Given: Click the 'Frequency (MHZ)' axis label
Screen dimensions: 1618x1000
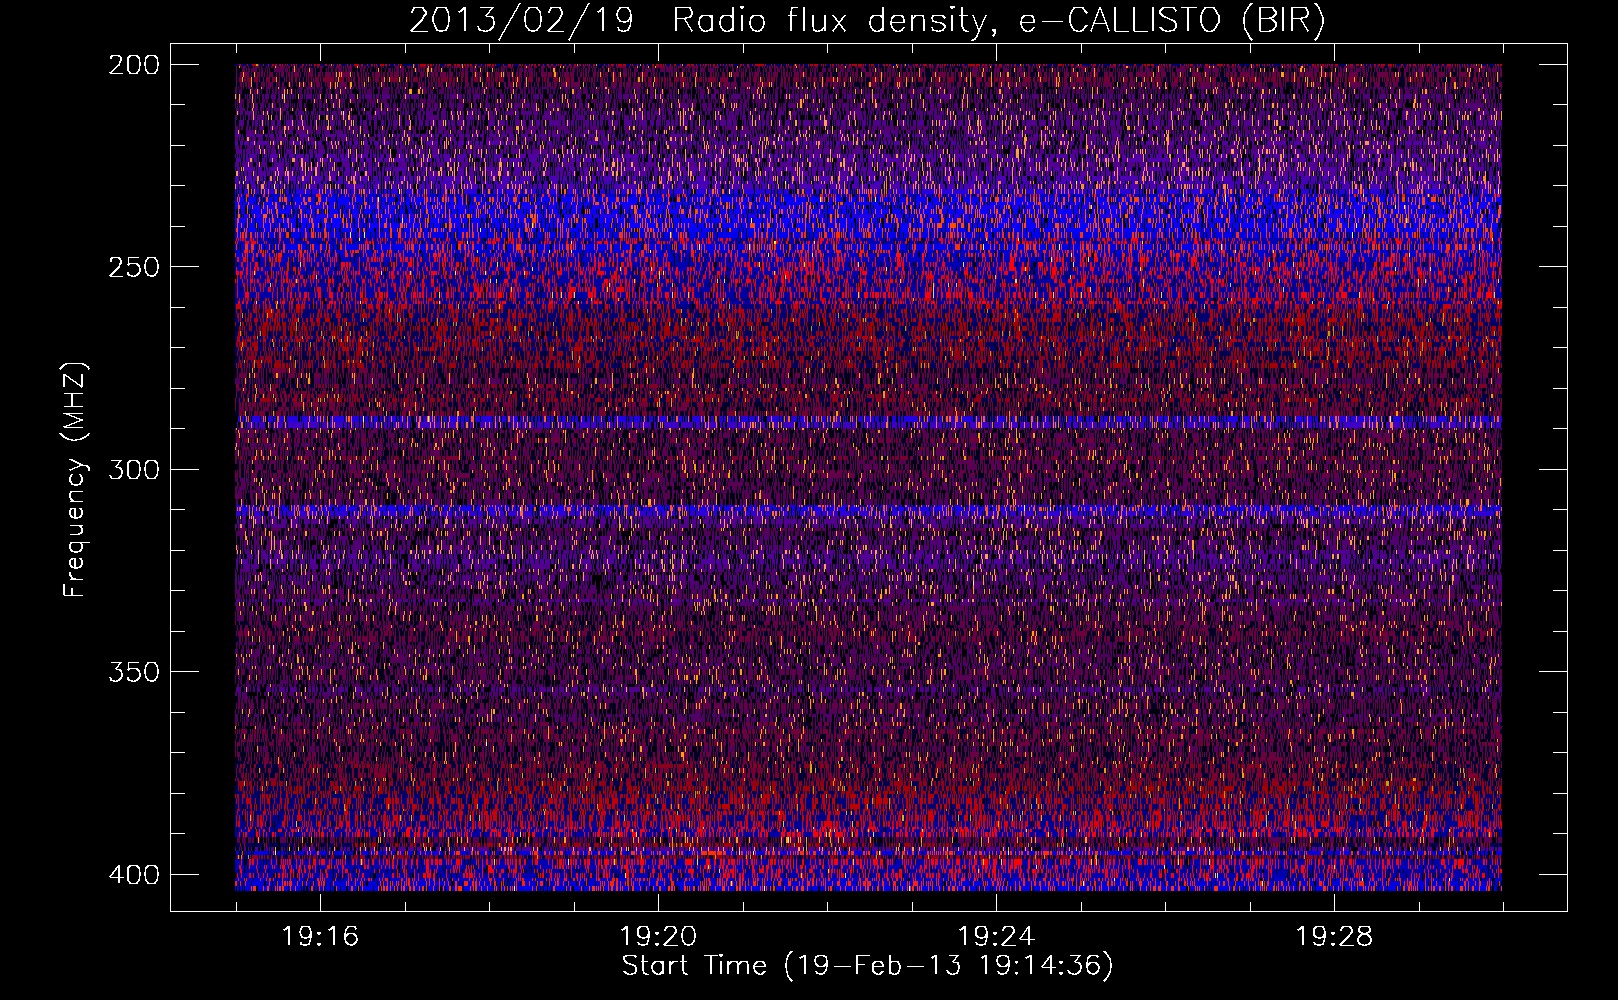Looking at the screenshot, I should (75, 480).
